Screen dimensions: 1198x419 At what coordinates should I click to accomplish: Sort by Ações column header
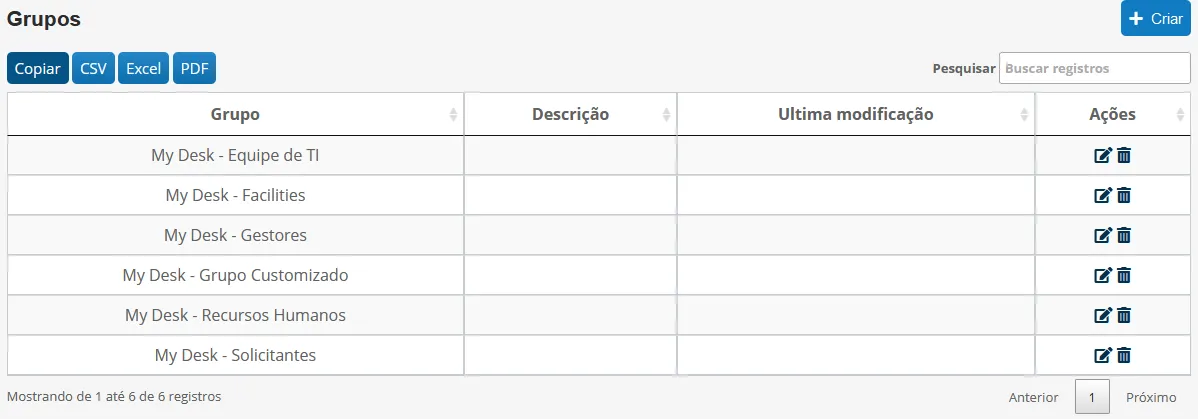1112,115
